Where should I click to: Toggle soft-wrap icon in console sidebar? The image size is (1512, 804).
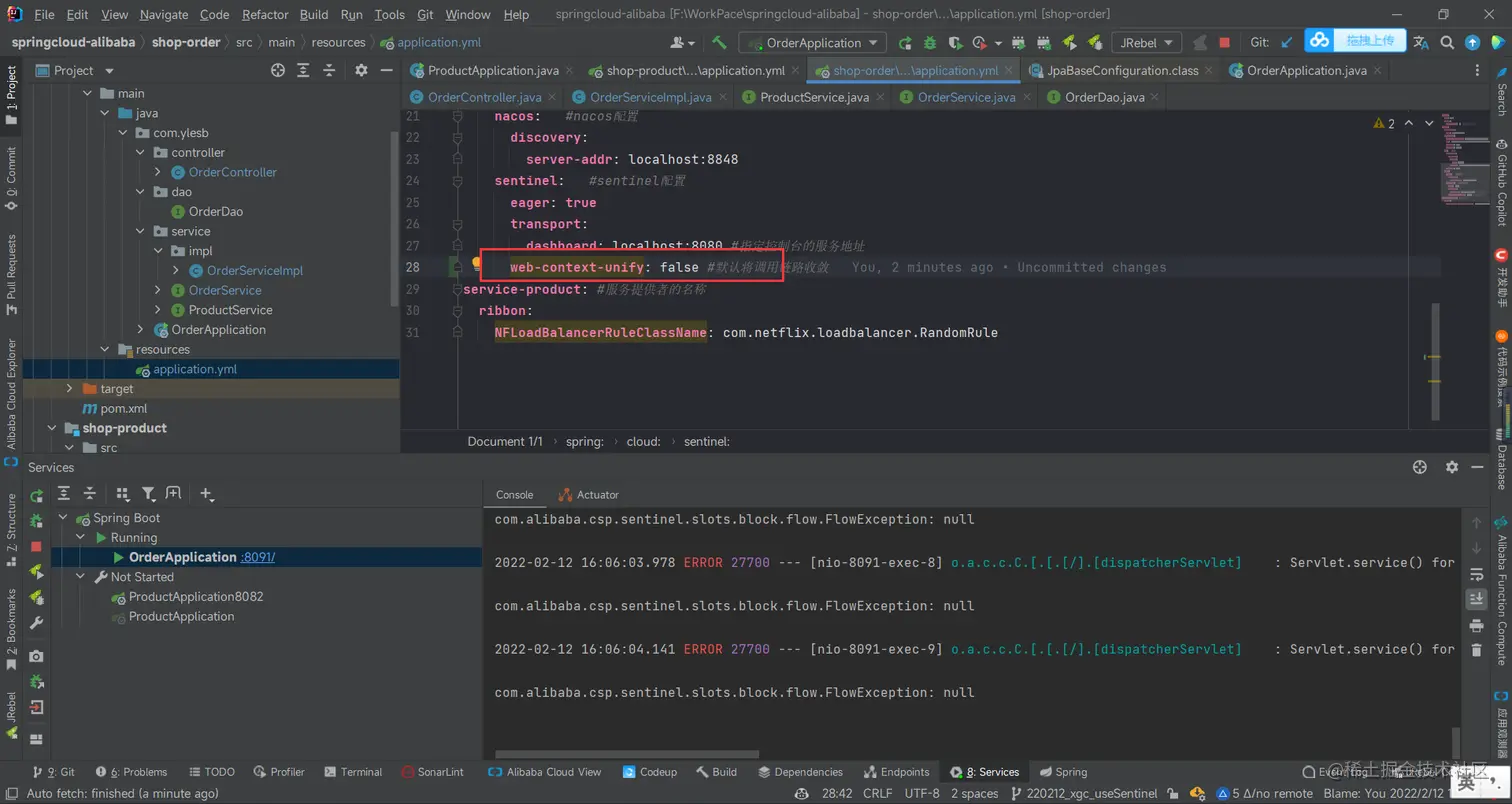click(x=1476, y=574)
